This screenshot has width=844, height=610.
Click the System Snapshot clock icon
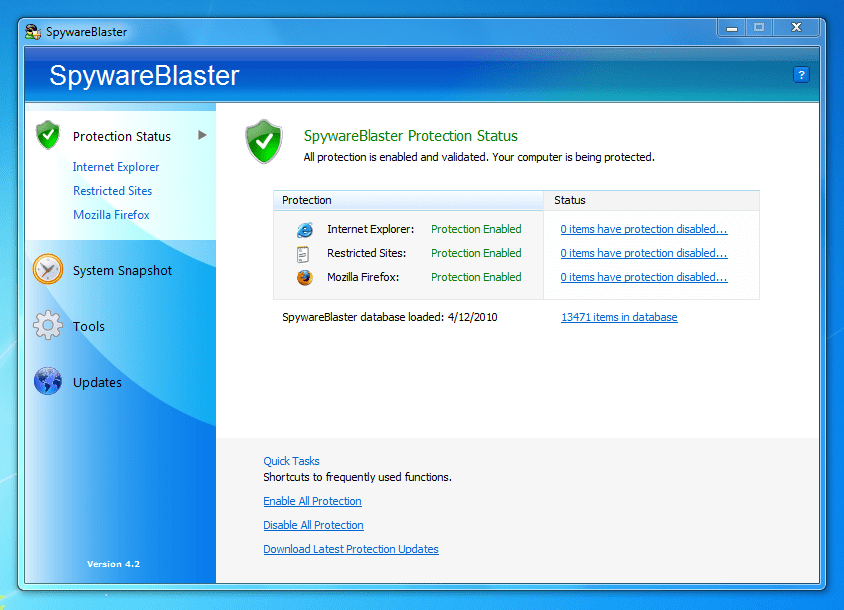pos(48,269)
